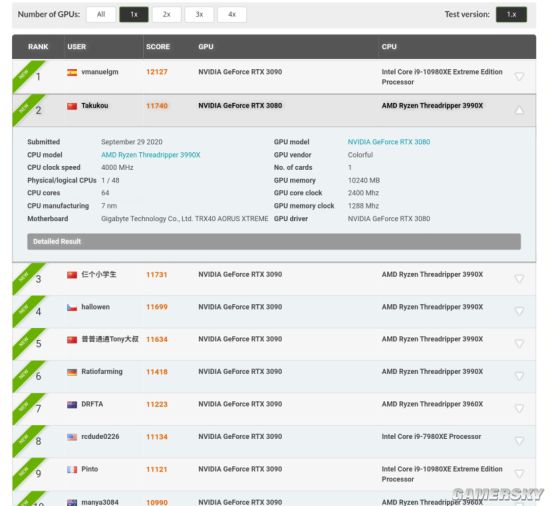Click the motherboard TRX40 AORUS XTREME value
Viewport: 550px width, 506px height.
click(x=185, y=218)
